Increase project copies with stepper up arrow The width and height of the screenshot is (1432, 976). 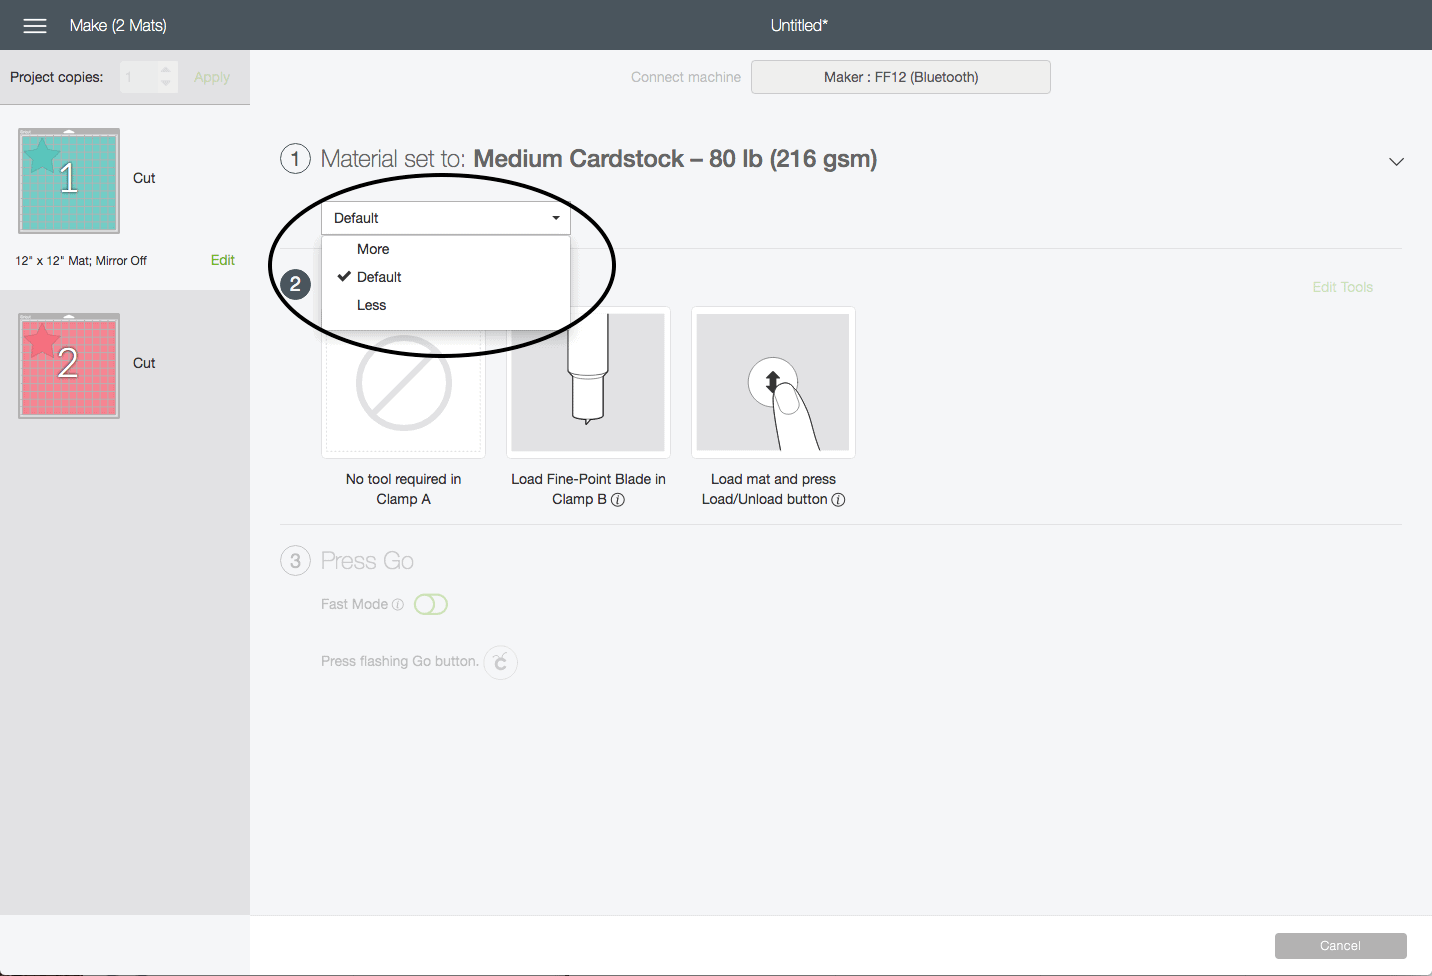(166, 70)
